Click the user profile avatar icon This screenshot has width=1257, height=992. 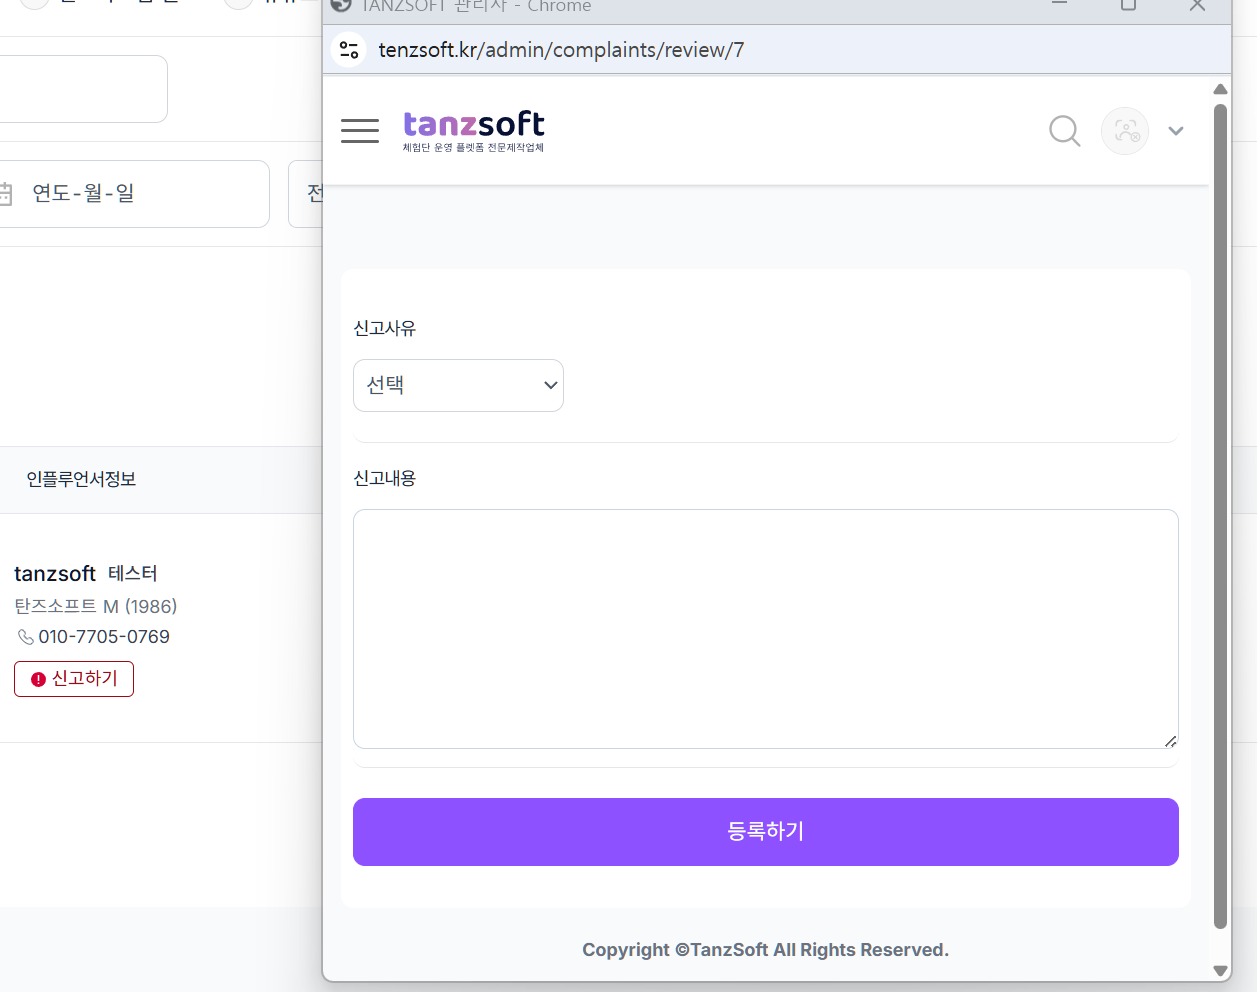[x=1125, y=131]
